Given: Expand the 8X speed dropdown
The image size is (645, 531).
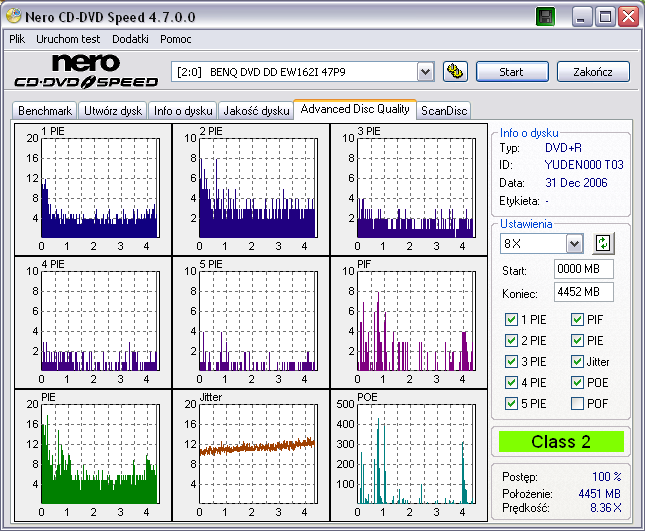Looking at the screenshot, I should pyautogui.click(x=574, y=244).
